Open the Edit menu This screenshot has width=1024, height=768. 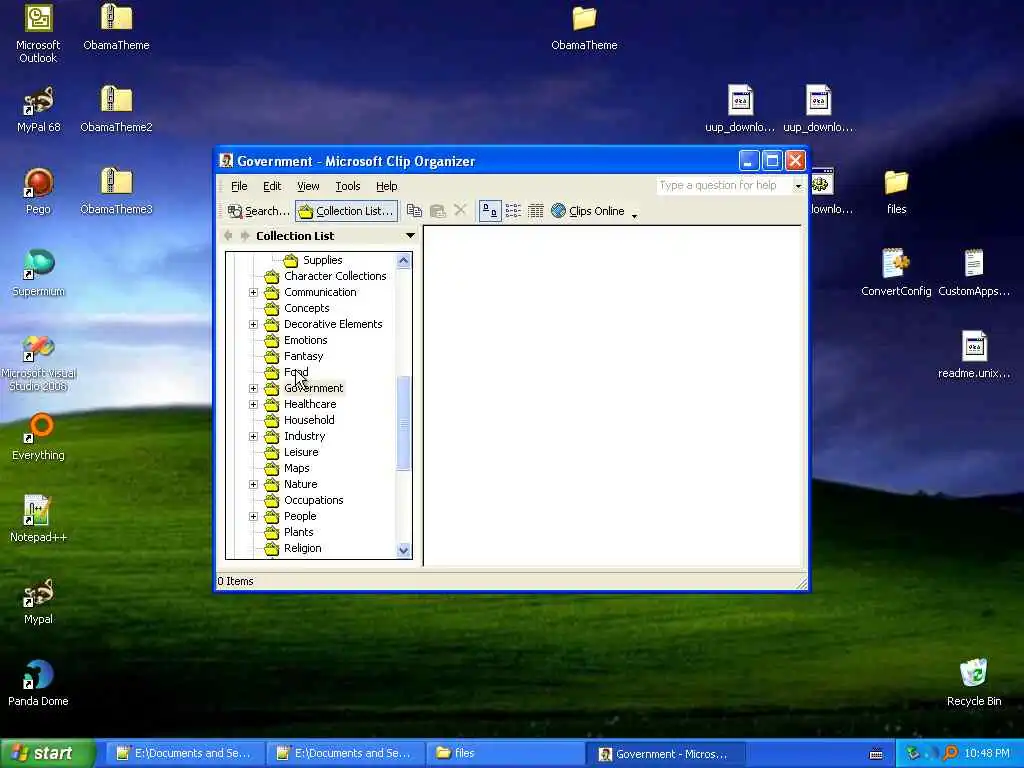(272, 186)
